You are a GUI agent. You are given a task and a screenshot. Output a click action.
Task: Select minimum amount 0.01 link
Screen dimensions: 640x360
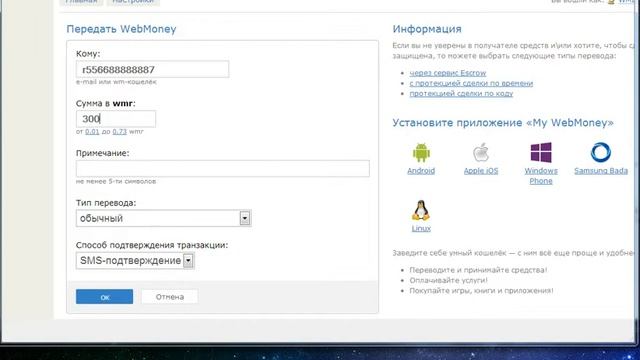[92, 132]
